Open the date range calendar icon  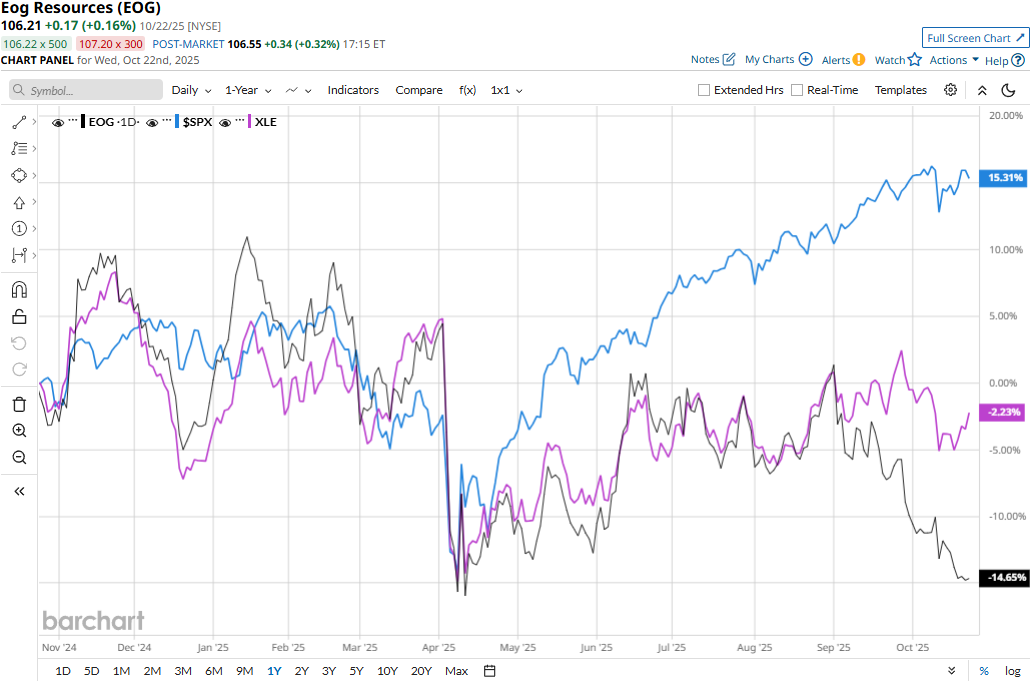click(490, 671)
